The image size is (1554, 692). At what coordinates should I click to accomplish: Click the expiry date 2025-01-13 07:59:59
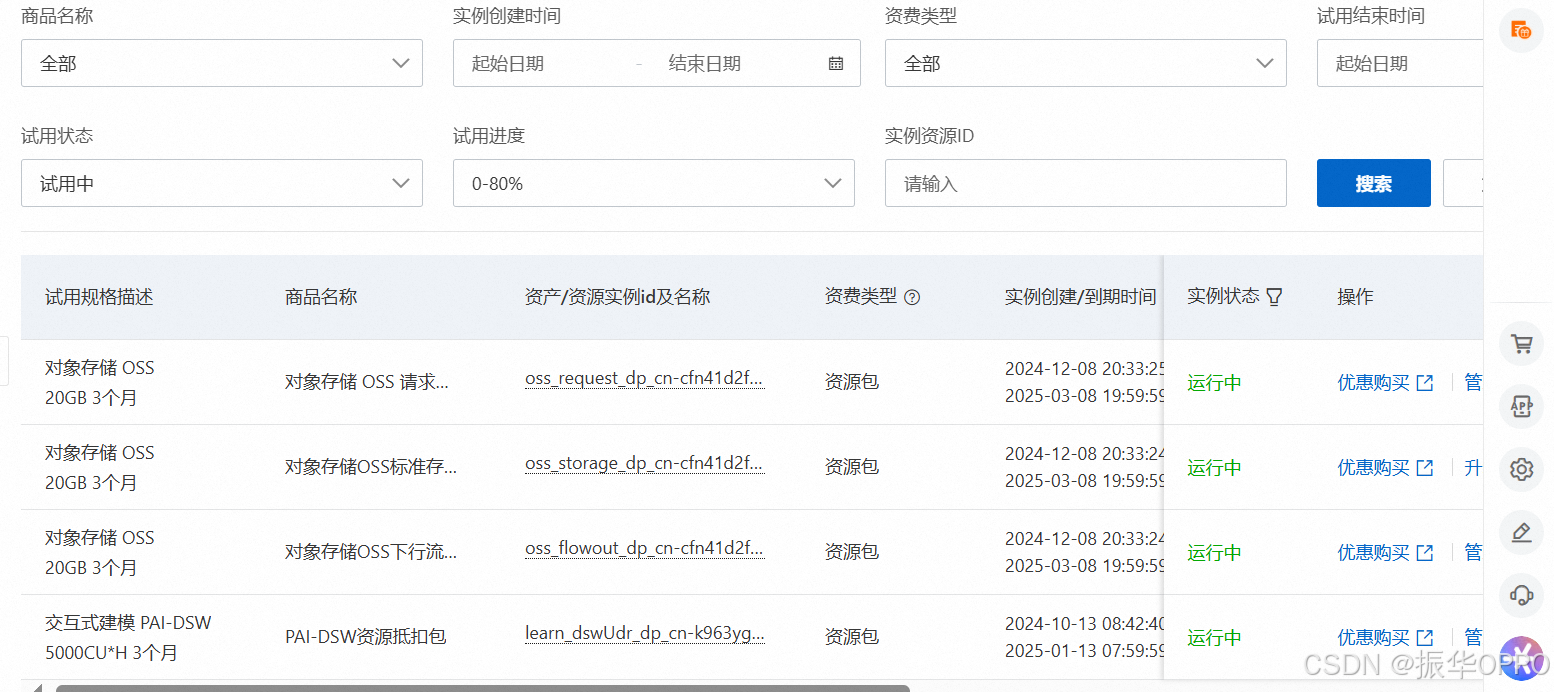[1085, 651]
